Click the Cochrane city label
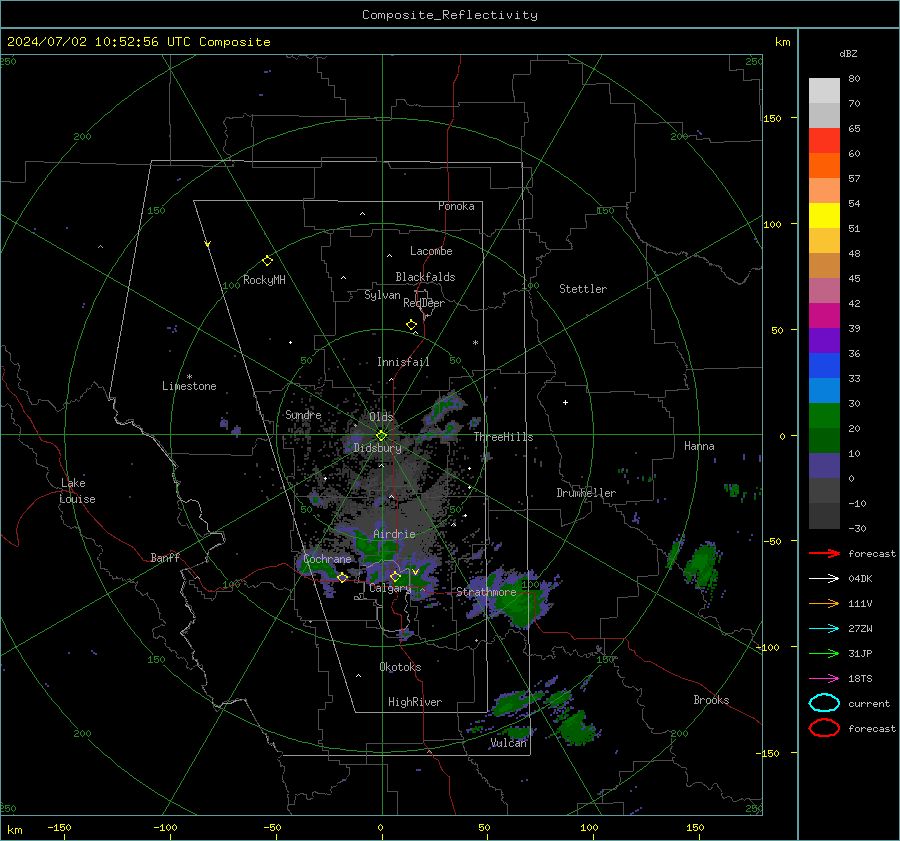Screen dimensions: 900x841 [327, 559]
